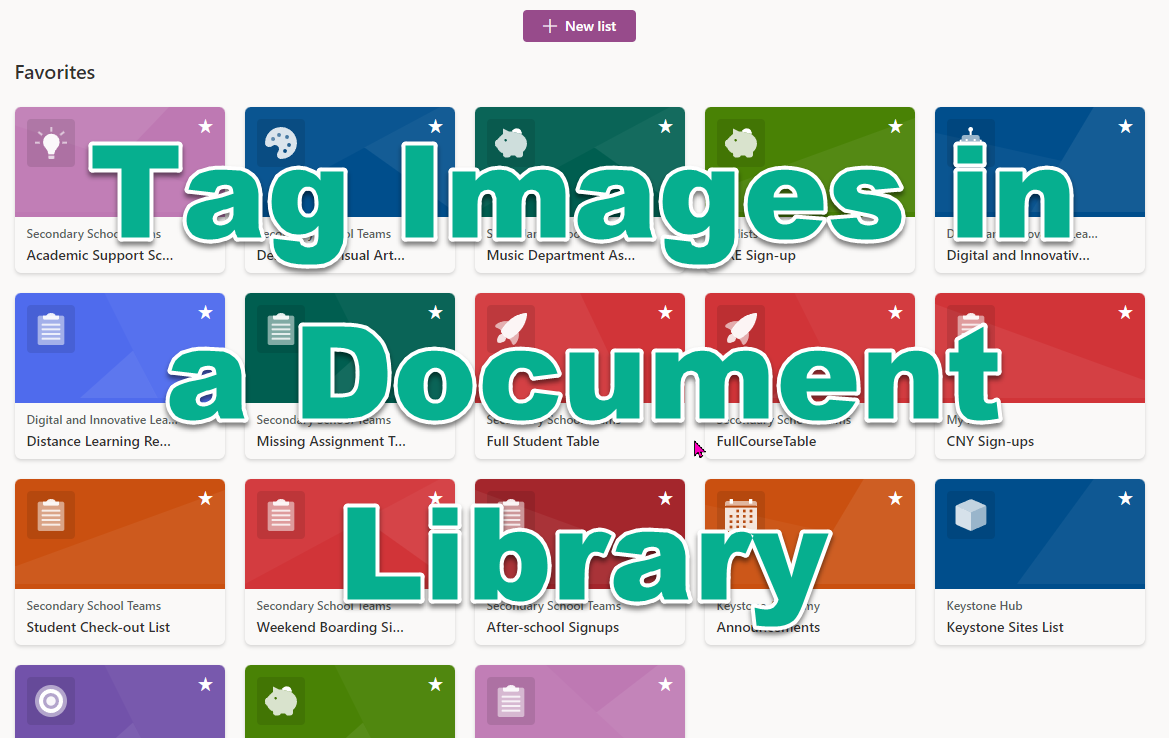
Task: Click the blue Keystone Sites List thumbnail
Action: pos(1039,534)
